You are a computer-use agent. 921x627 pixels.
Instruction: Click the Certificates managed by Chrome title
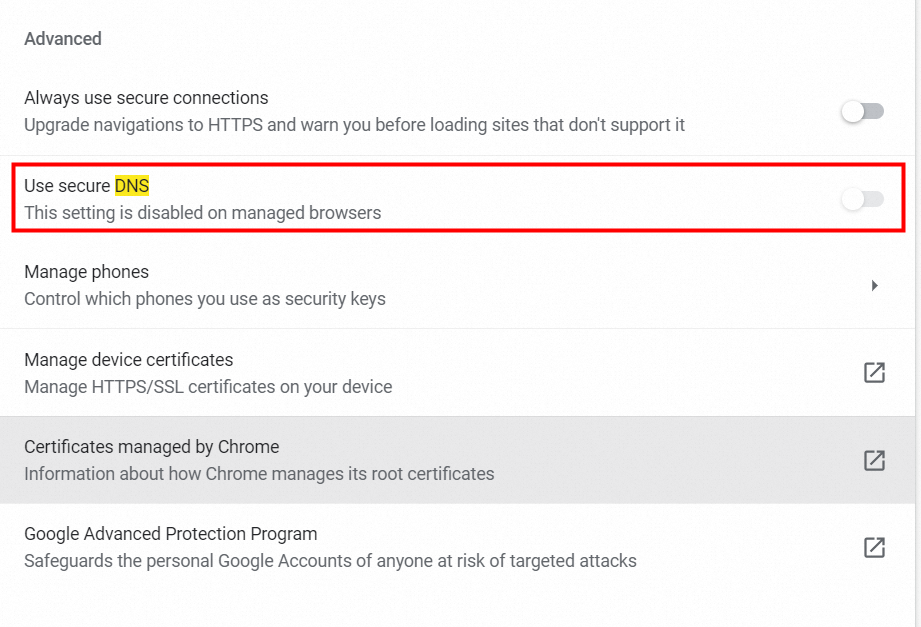[151, 446]
